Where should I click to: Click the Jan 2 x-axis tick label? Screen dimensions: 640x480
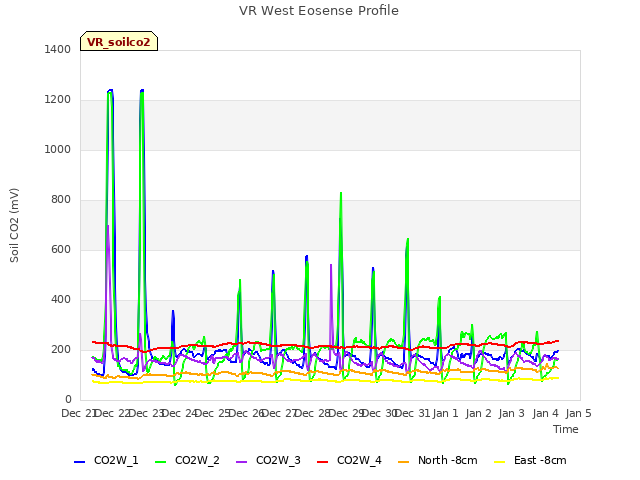click(x=478, y=413)
